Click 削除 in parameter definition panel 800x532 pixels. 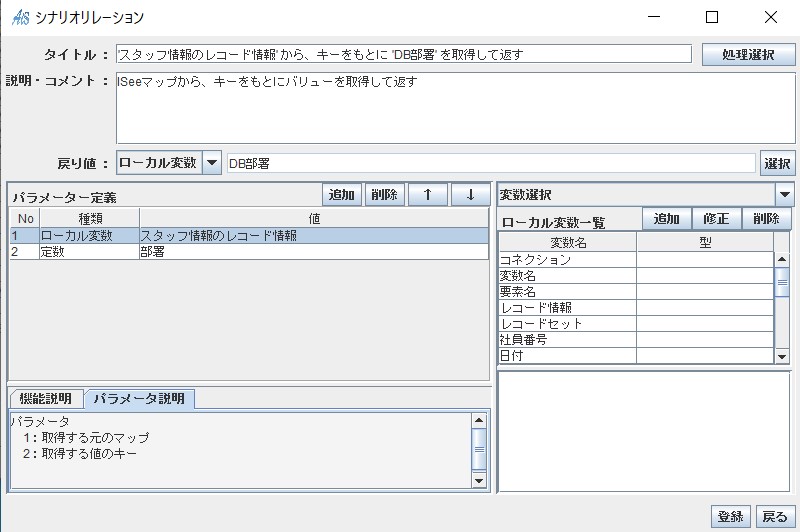pyautogui.click(x=384, y=195)
